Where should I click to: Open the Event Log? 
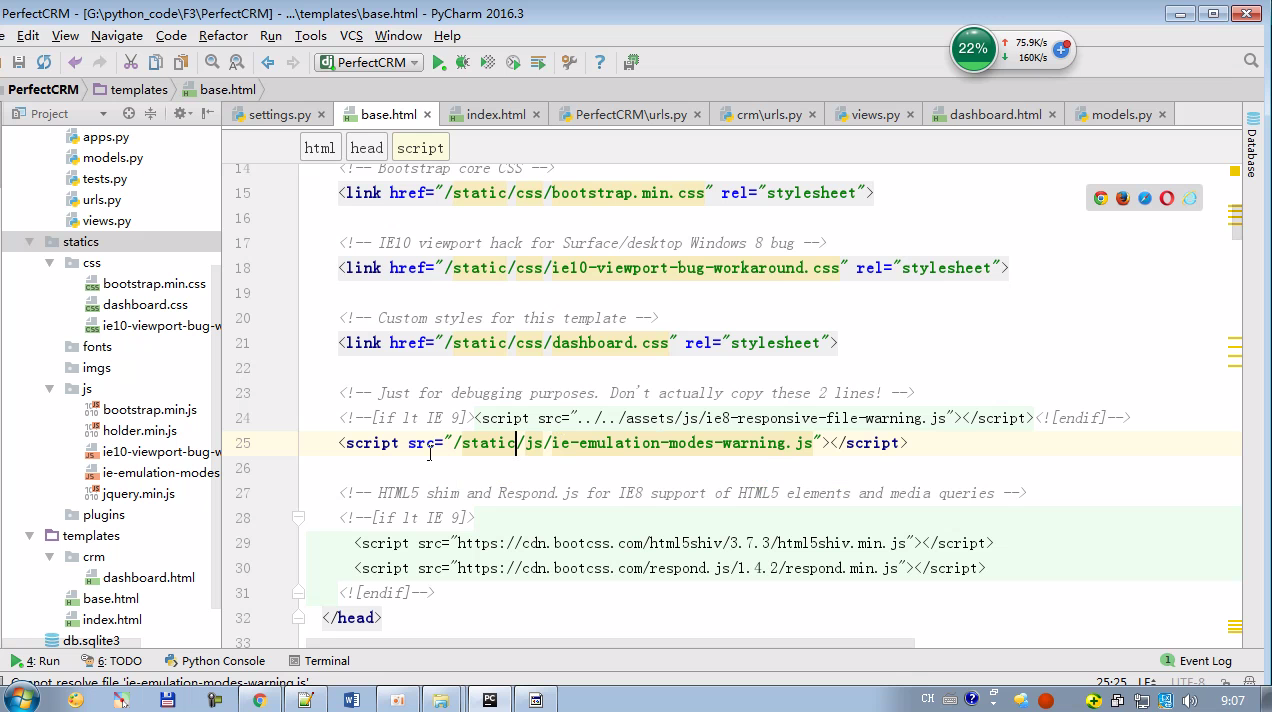pos(1196,661)
